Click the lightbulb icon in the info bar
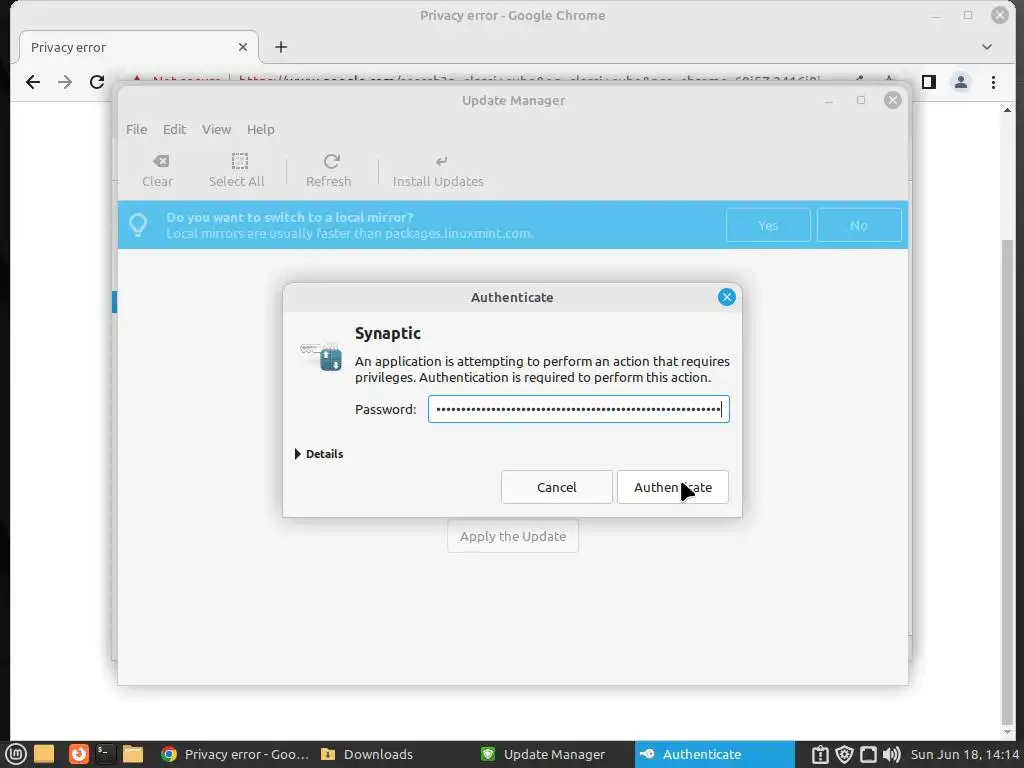Screen dimensions: 1024x768 coord(138,225)
